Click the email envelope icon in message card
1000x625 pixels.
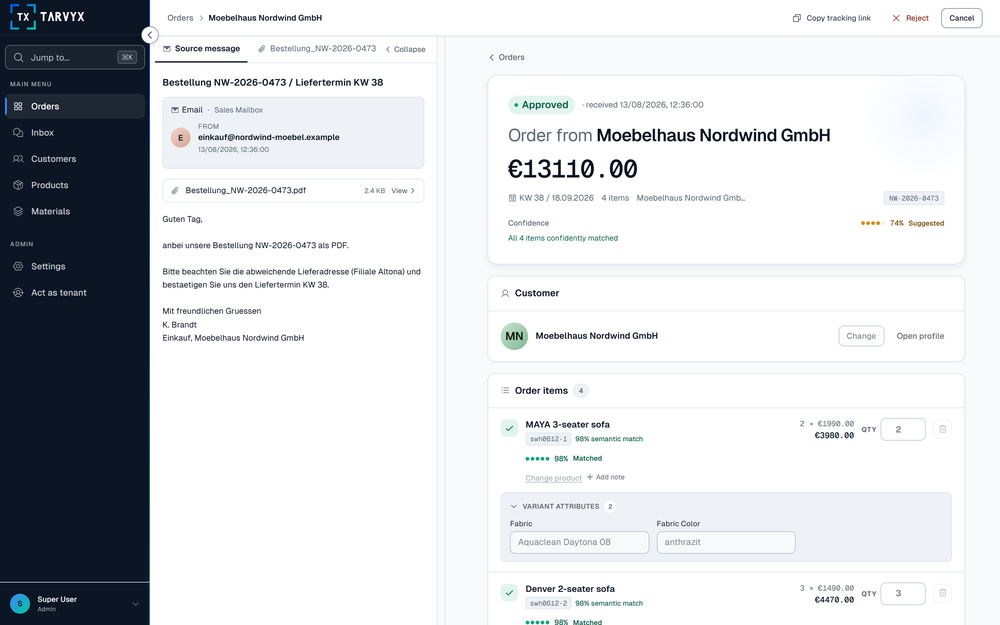click(x=175, y=110)
